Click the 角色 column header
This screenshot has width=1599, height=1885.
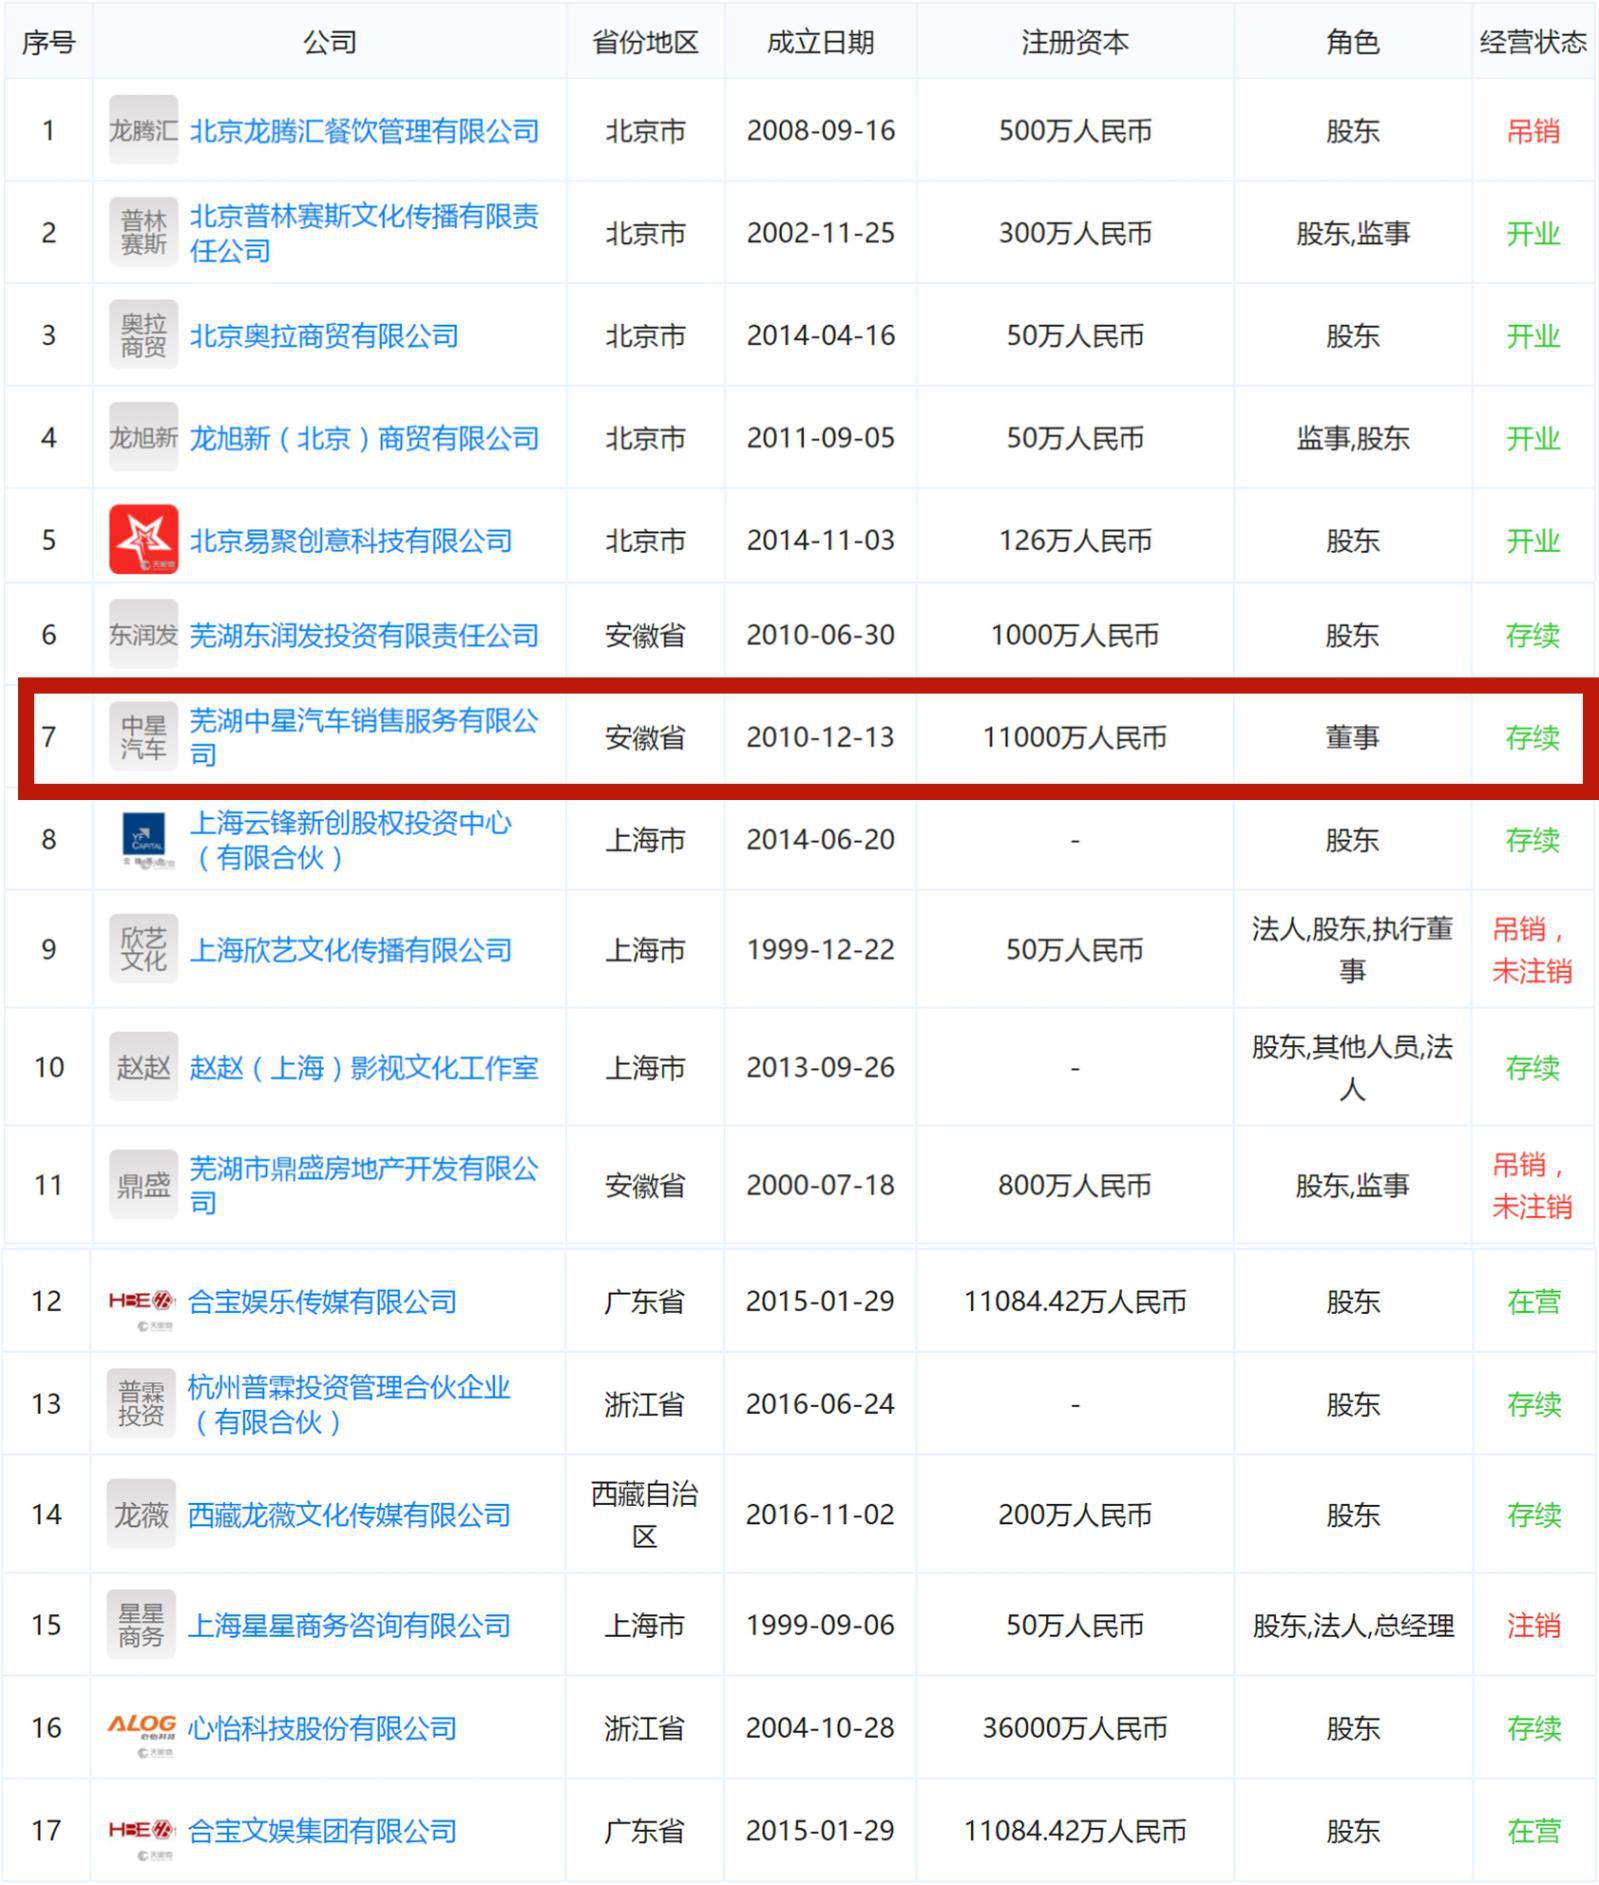[1352, 42]
